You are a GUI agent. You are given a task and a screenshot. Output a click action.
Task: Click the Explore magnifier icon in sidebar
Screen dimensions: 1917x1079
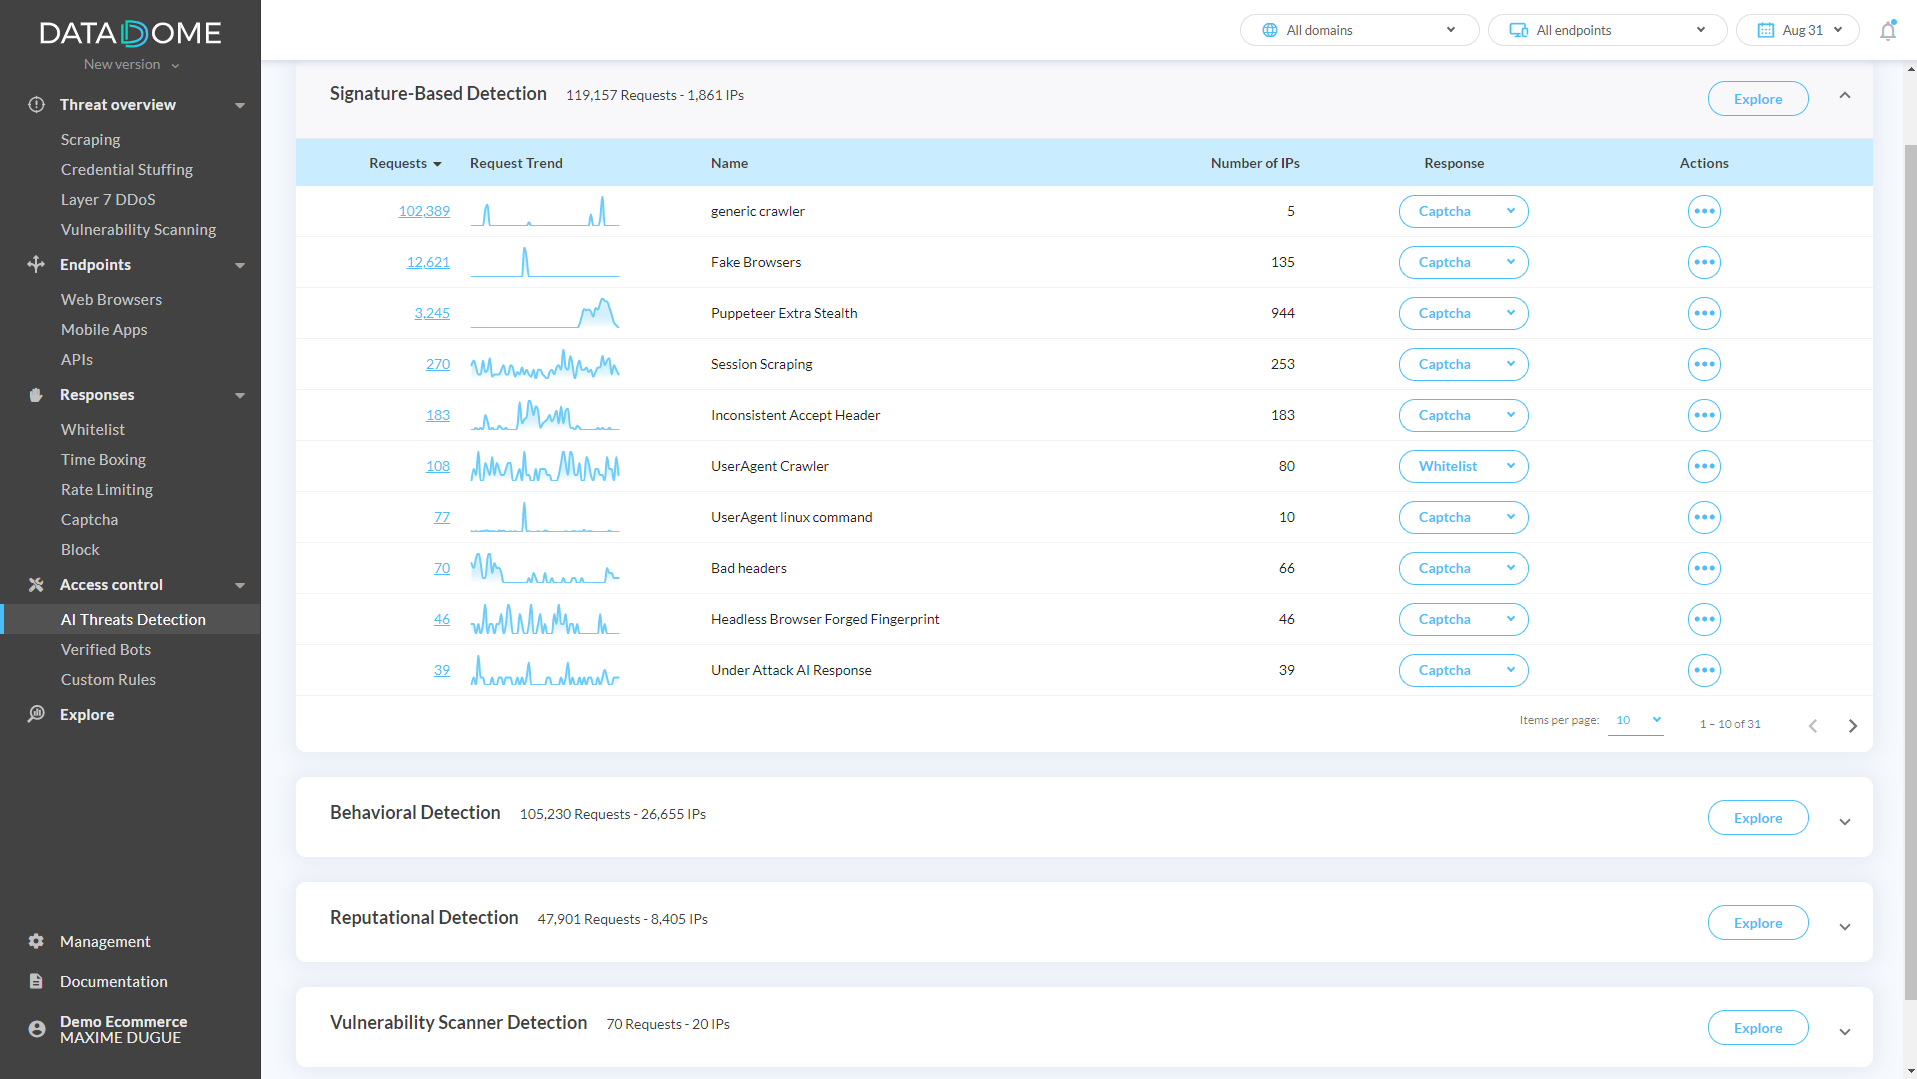36,714
